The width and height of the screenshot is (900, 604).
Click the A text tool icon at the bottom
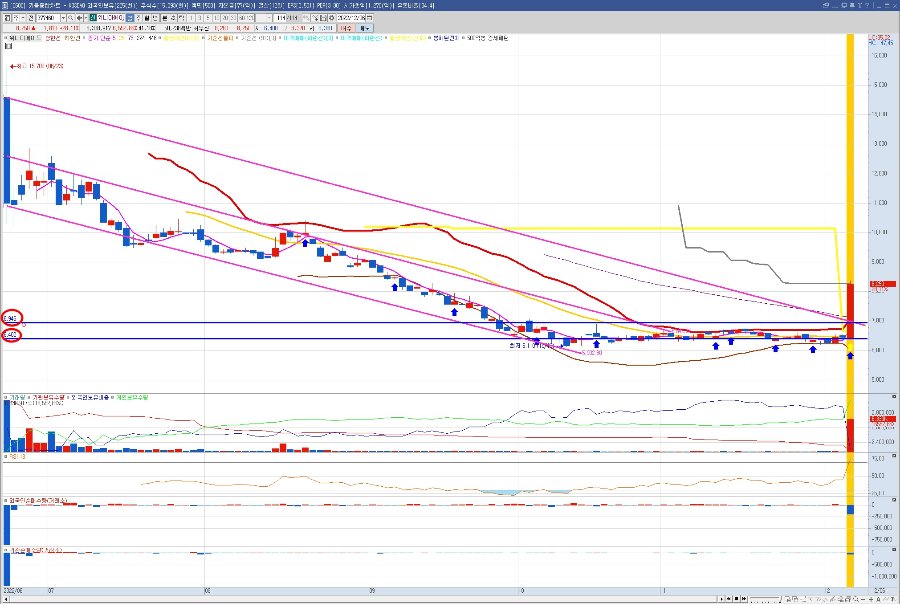[879, 599]
